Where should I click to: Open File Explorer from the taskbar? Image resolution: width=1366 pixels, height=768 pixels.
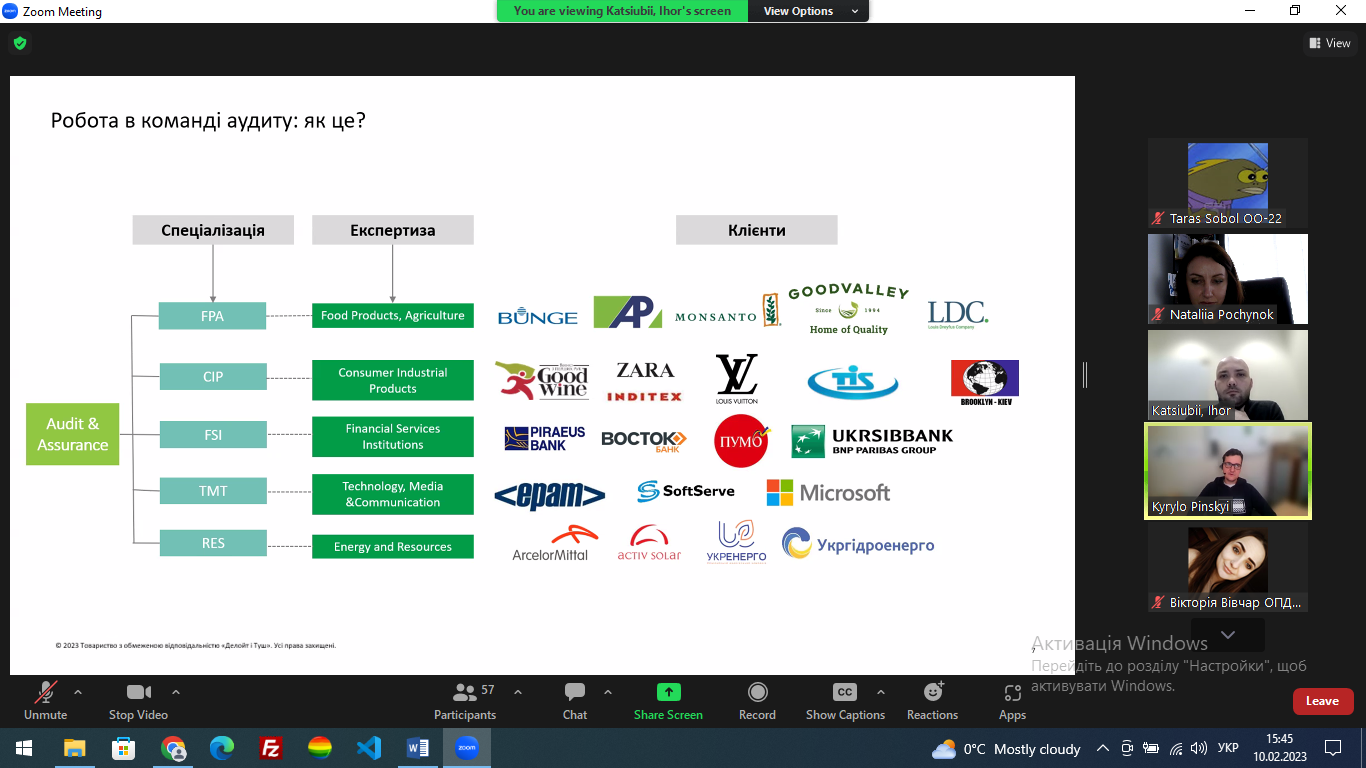[x=75, y=748]
